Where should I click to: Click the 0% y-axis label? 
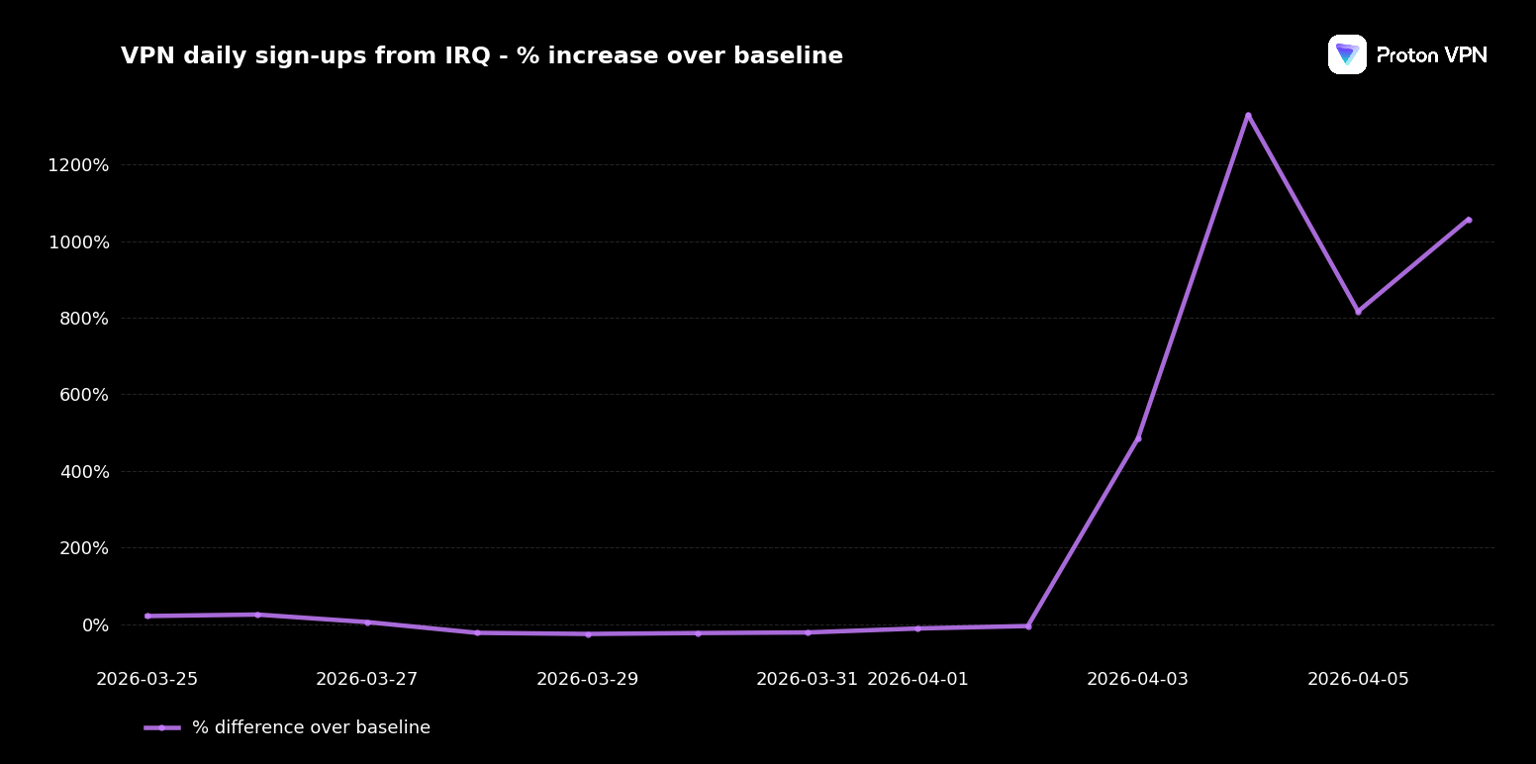96,625
